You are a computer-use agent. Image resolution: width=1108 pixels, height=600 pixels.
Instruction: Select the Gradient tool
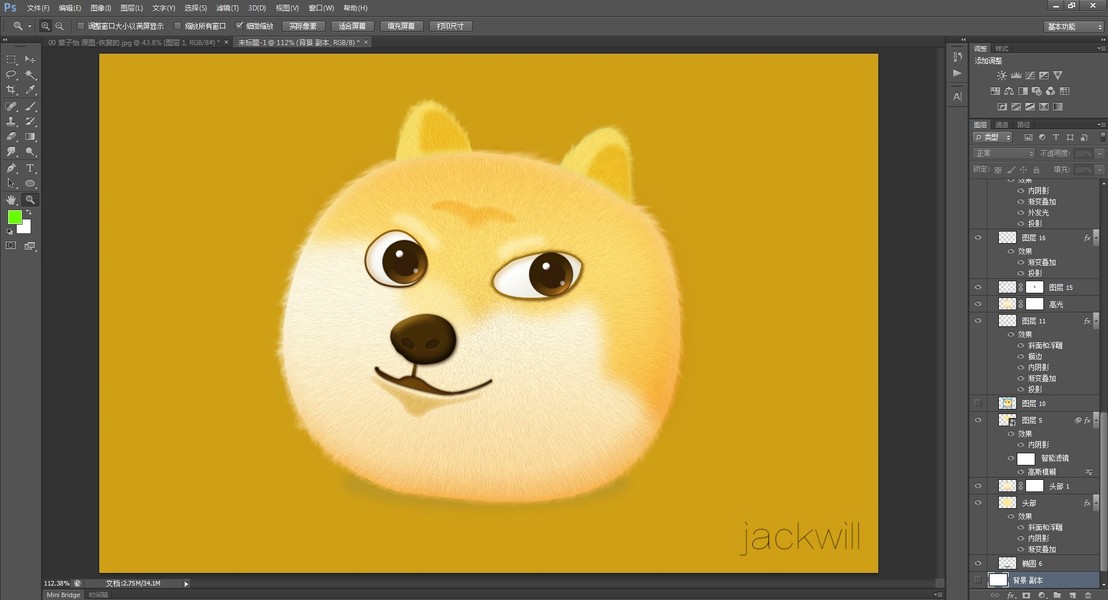[x=30, y=137]
